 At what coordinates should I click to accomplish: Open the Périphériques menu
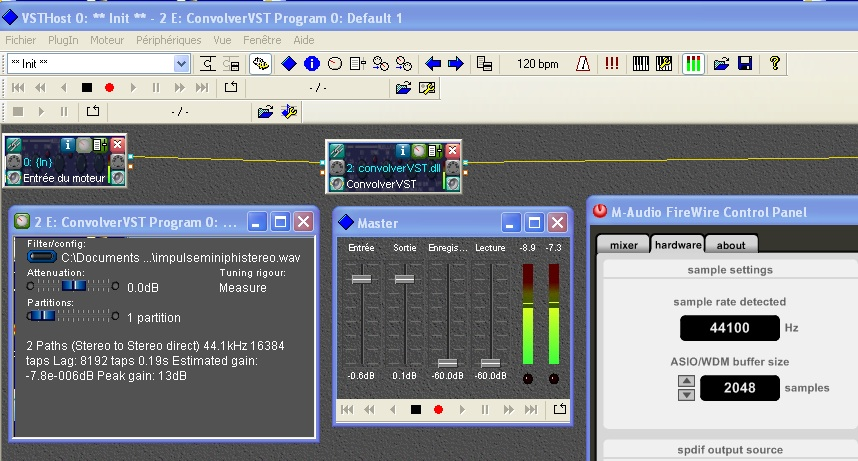point(169,40)
